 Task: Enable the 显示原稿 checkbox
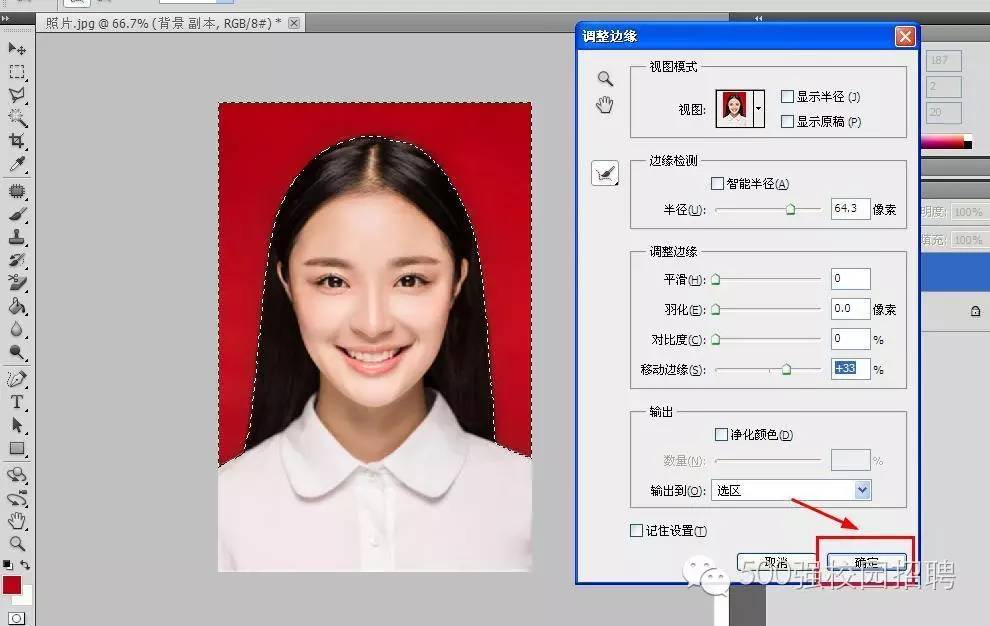click(x=788, y=121)
